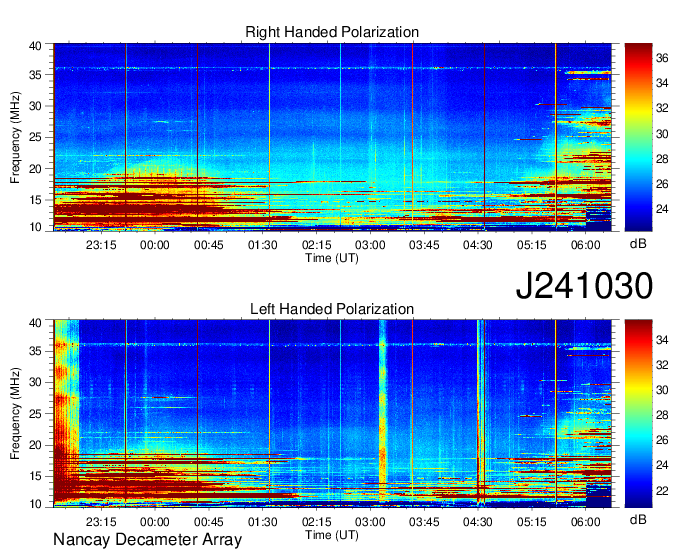Click the "00:00" time tick on Left Handed plot
Screen dimensions: 680x552
[155, 522]
